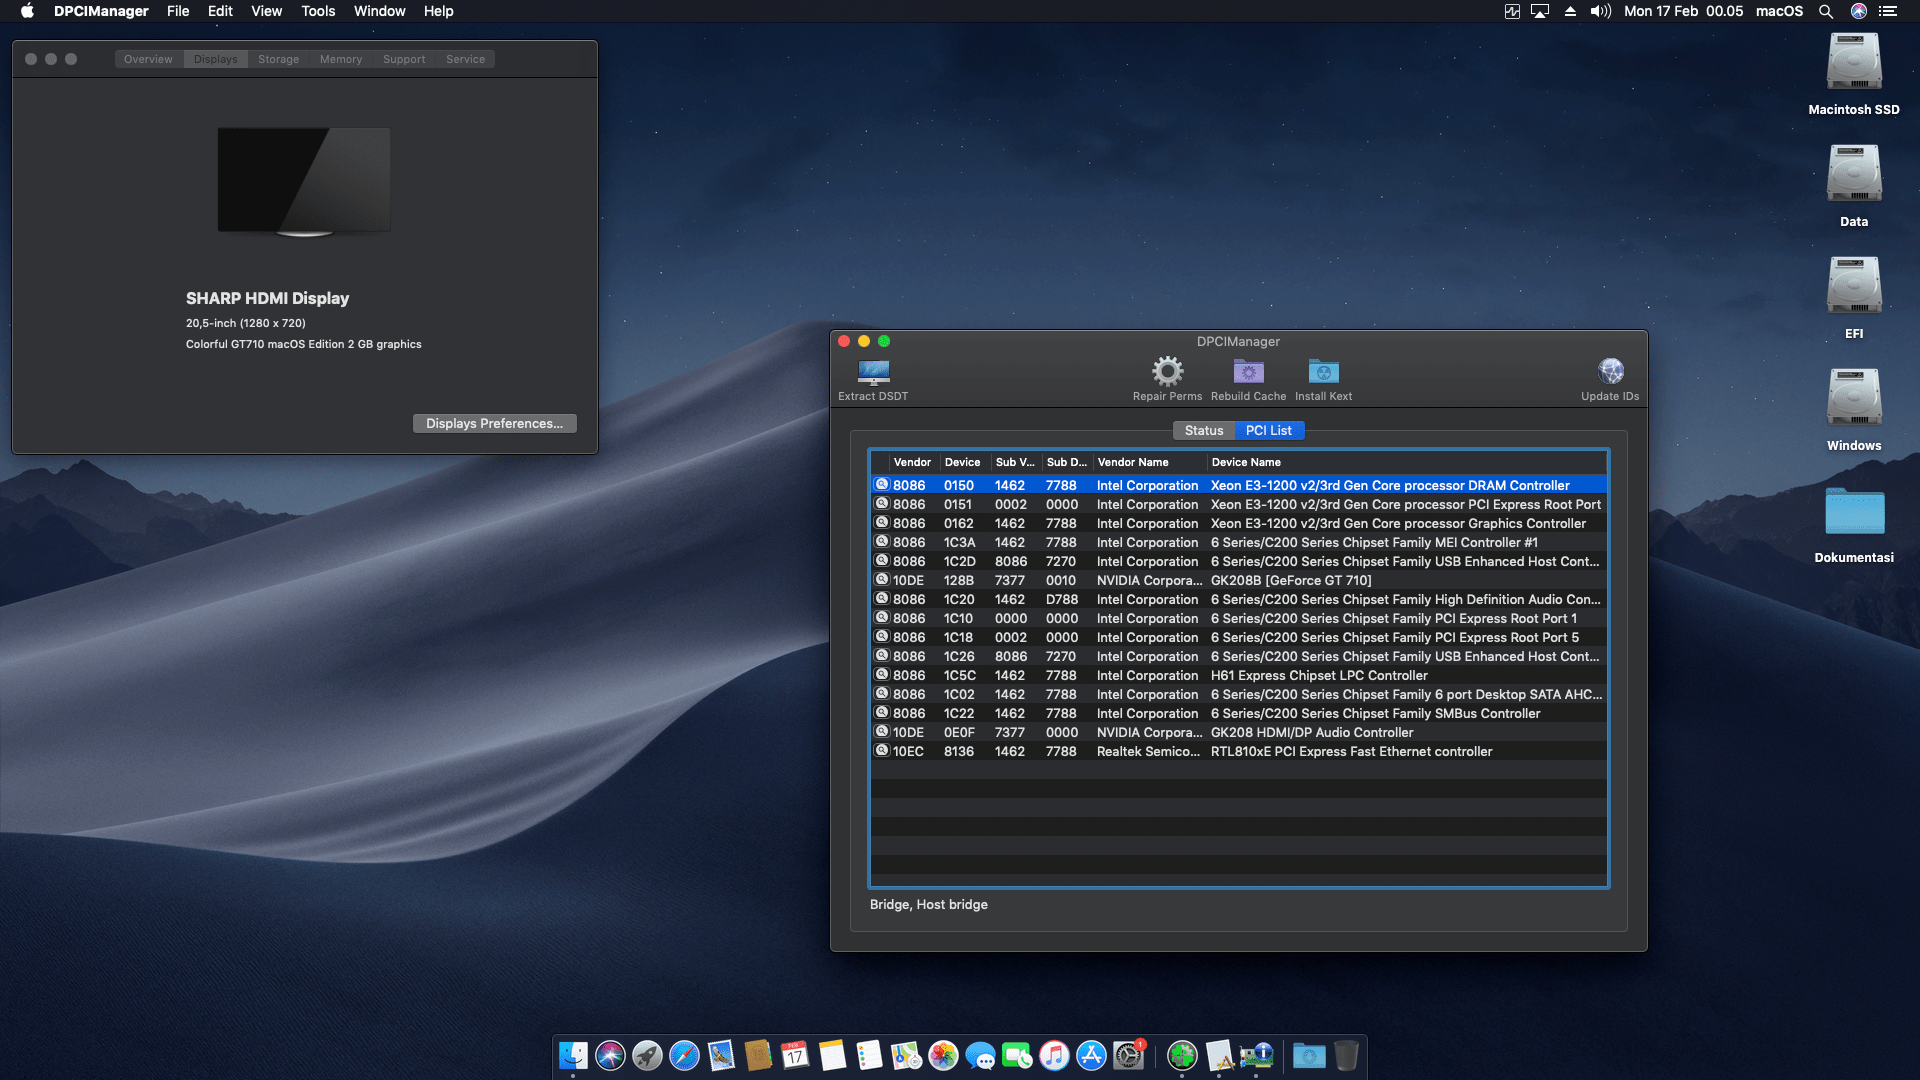Switch to the Status tab in DPCIManager
Viewport: 1920px width, 1080px height.
[1204, 430]
